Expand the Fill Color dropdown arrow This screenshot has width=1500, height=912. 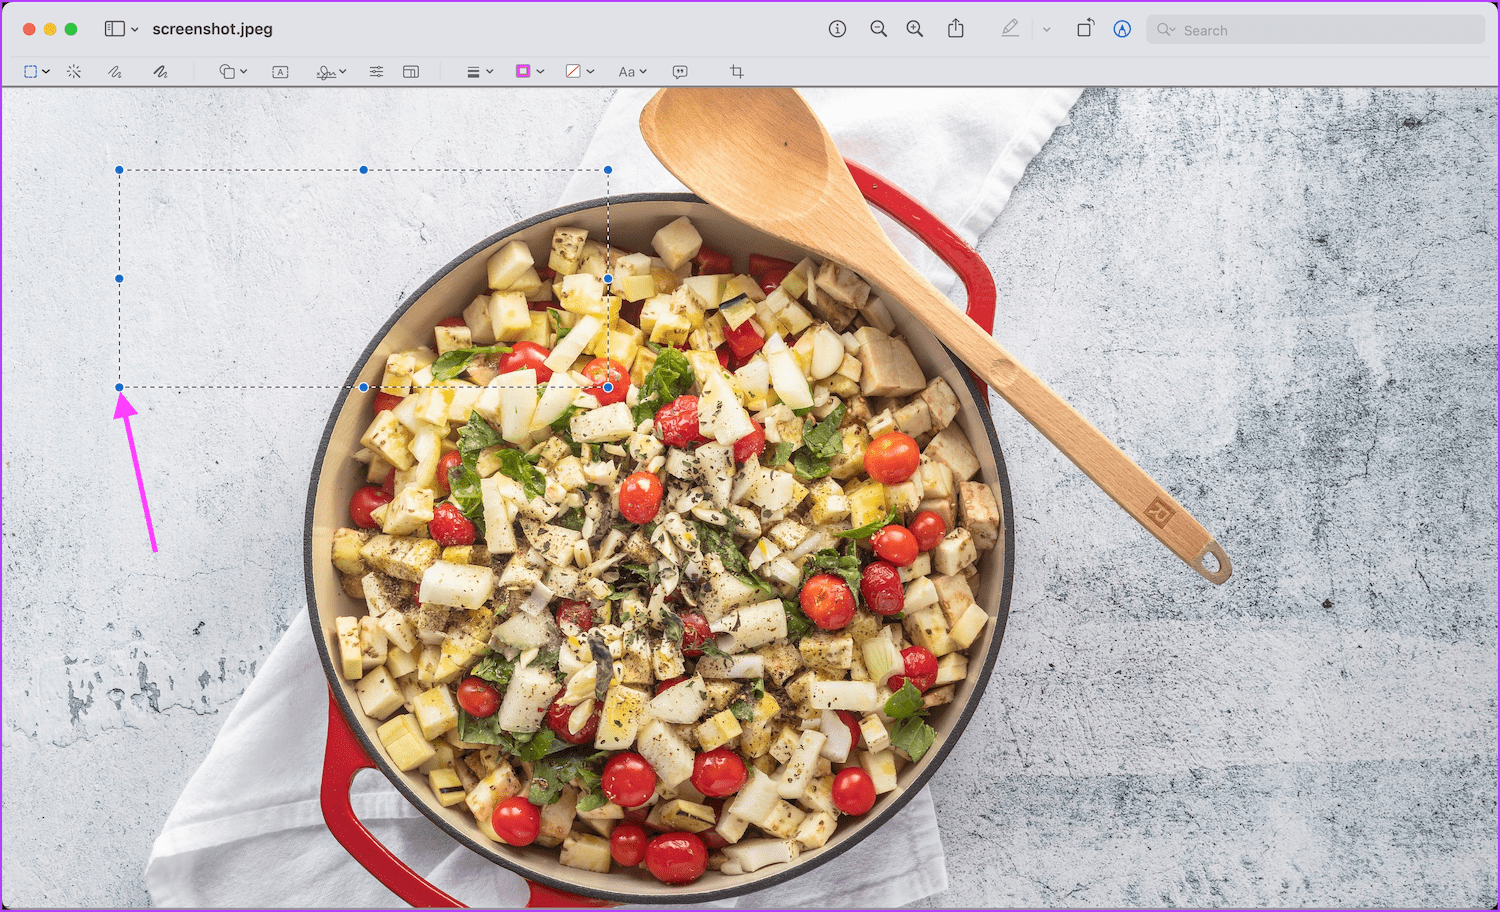590,72
